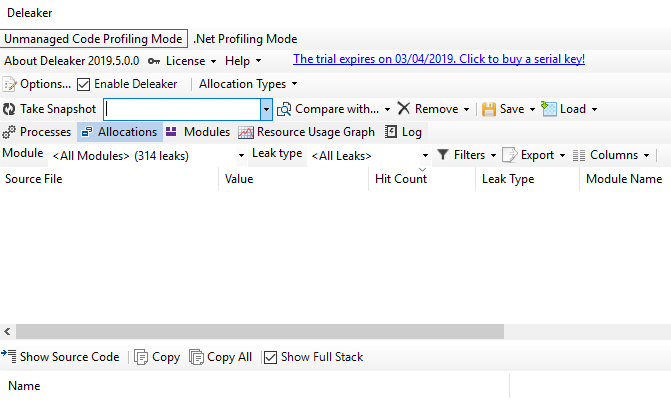Click the Show Source Code icon
The width and height of the screenshot is (671, 405).
[x=9, y=356]
